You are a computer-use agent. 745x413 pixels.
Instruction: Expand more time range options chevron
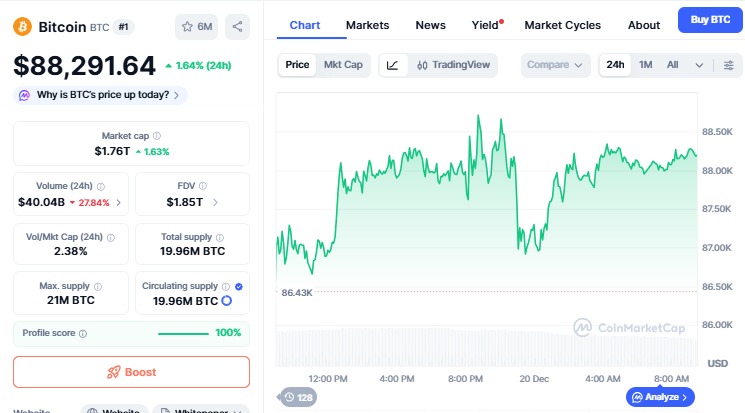[x=699, y=65]
